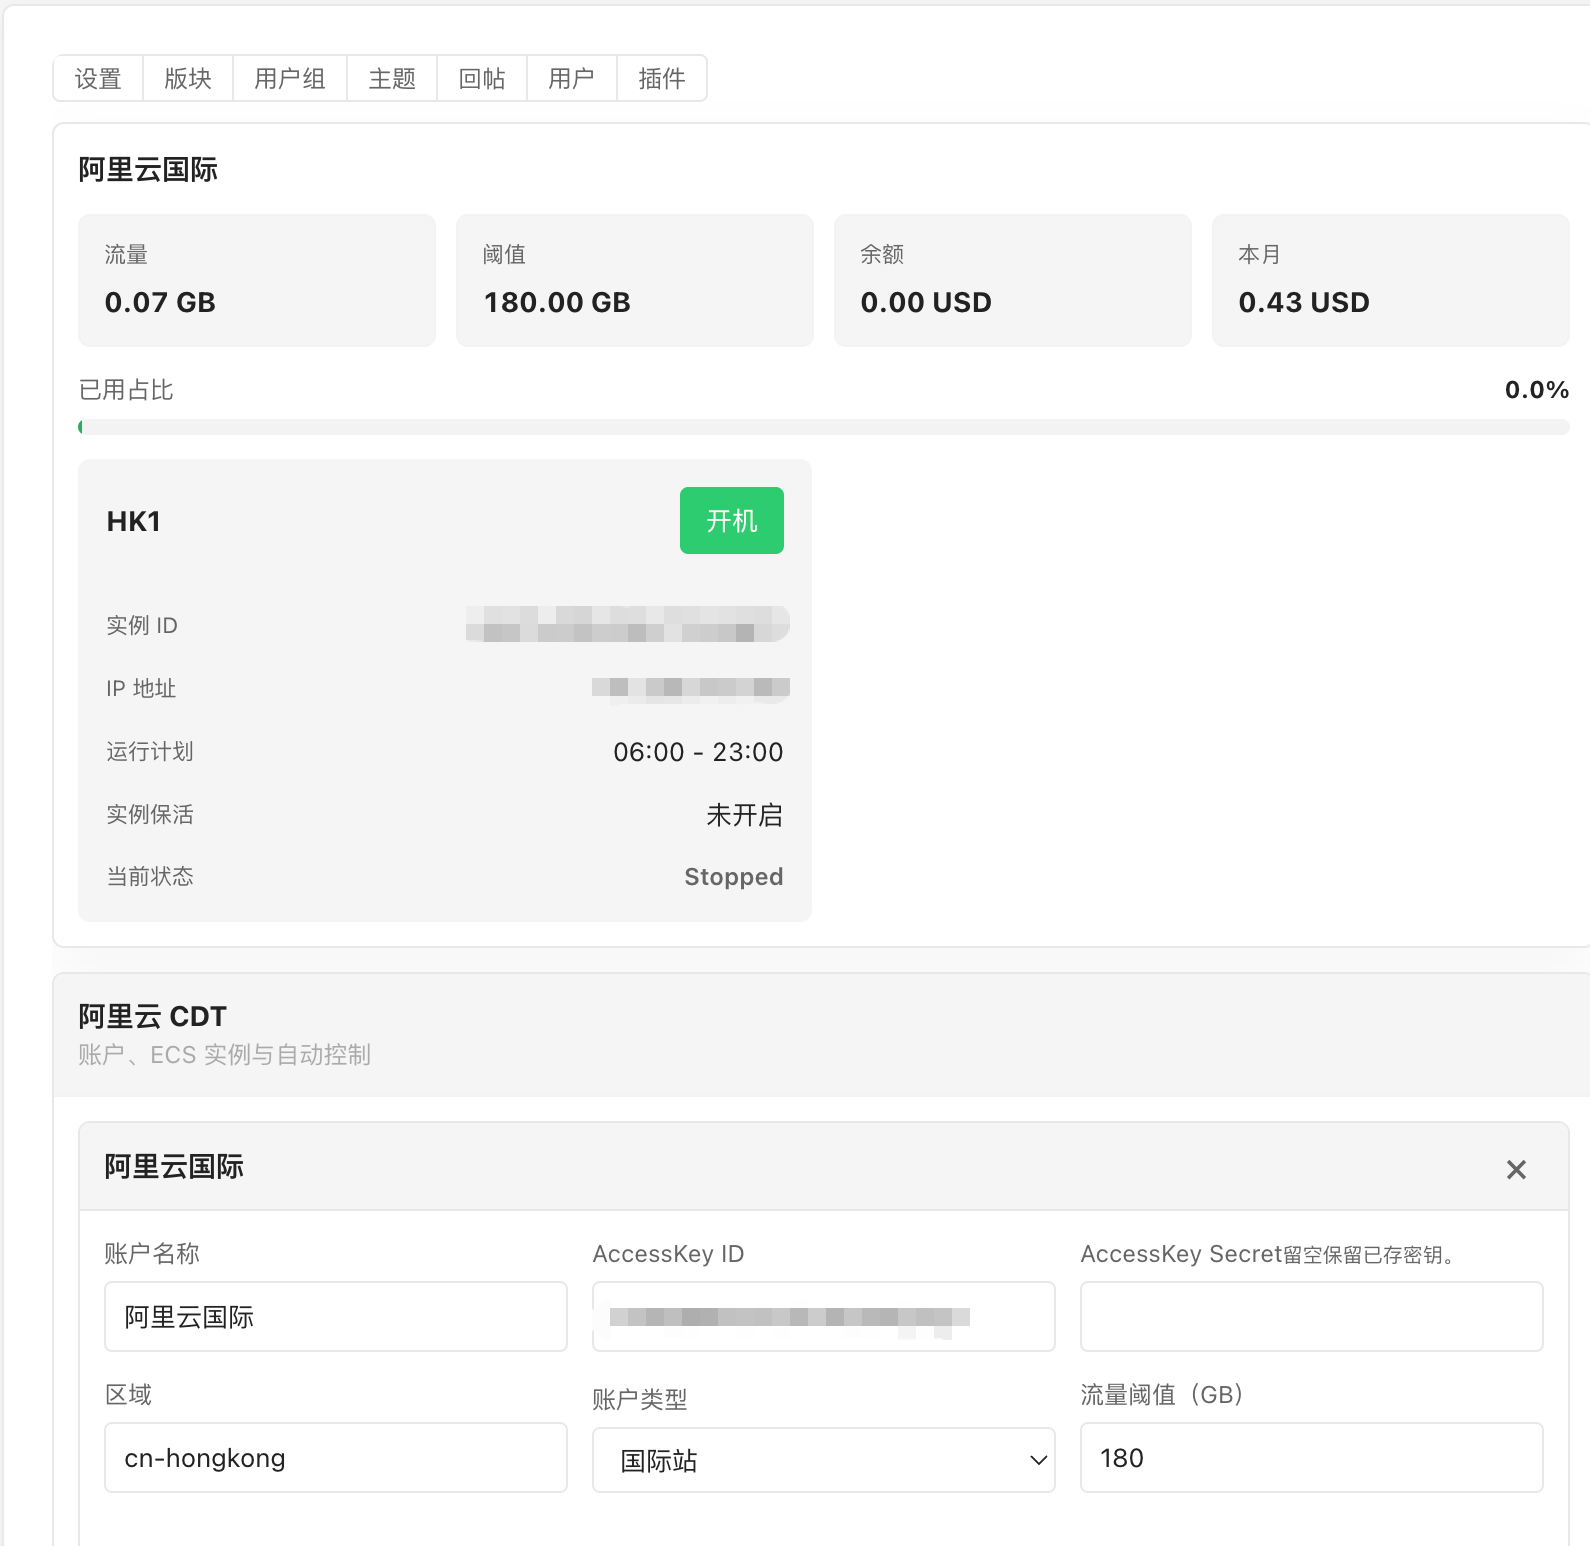Open the 设置 tab
This screenshot has width=1590, height=1546.
click(x=98, y=78)
